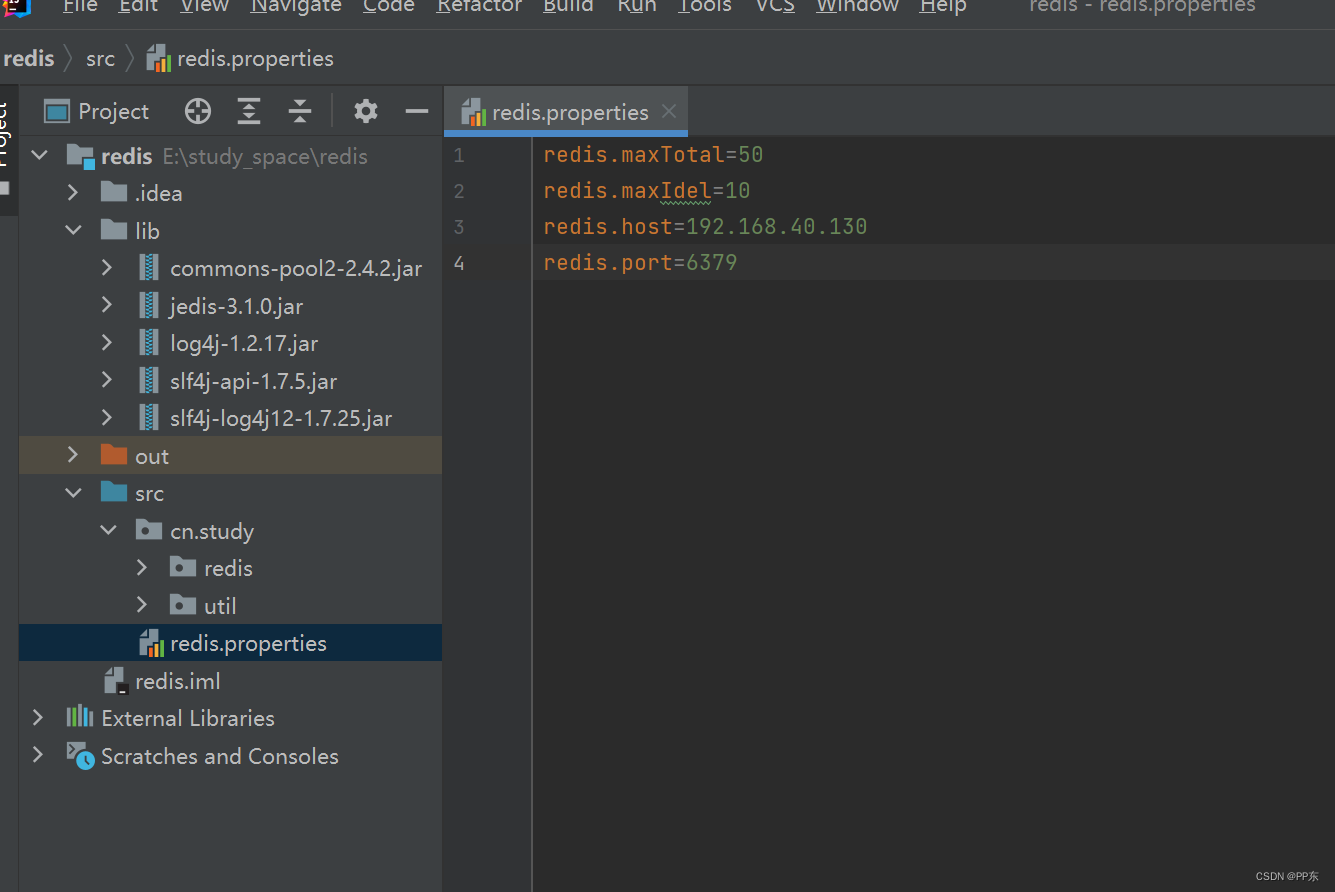Image resolution: width=1335 pixels, height=892 pixels.
Task: Open the Edit menu
Action: (x=138, y=6)
